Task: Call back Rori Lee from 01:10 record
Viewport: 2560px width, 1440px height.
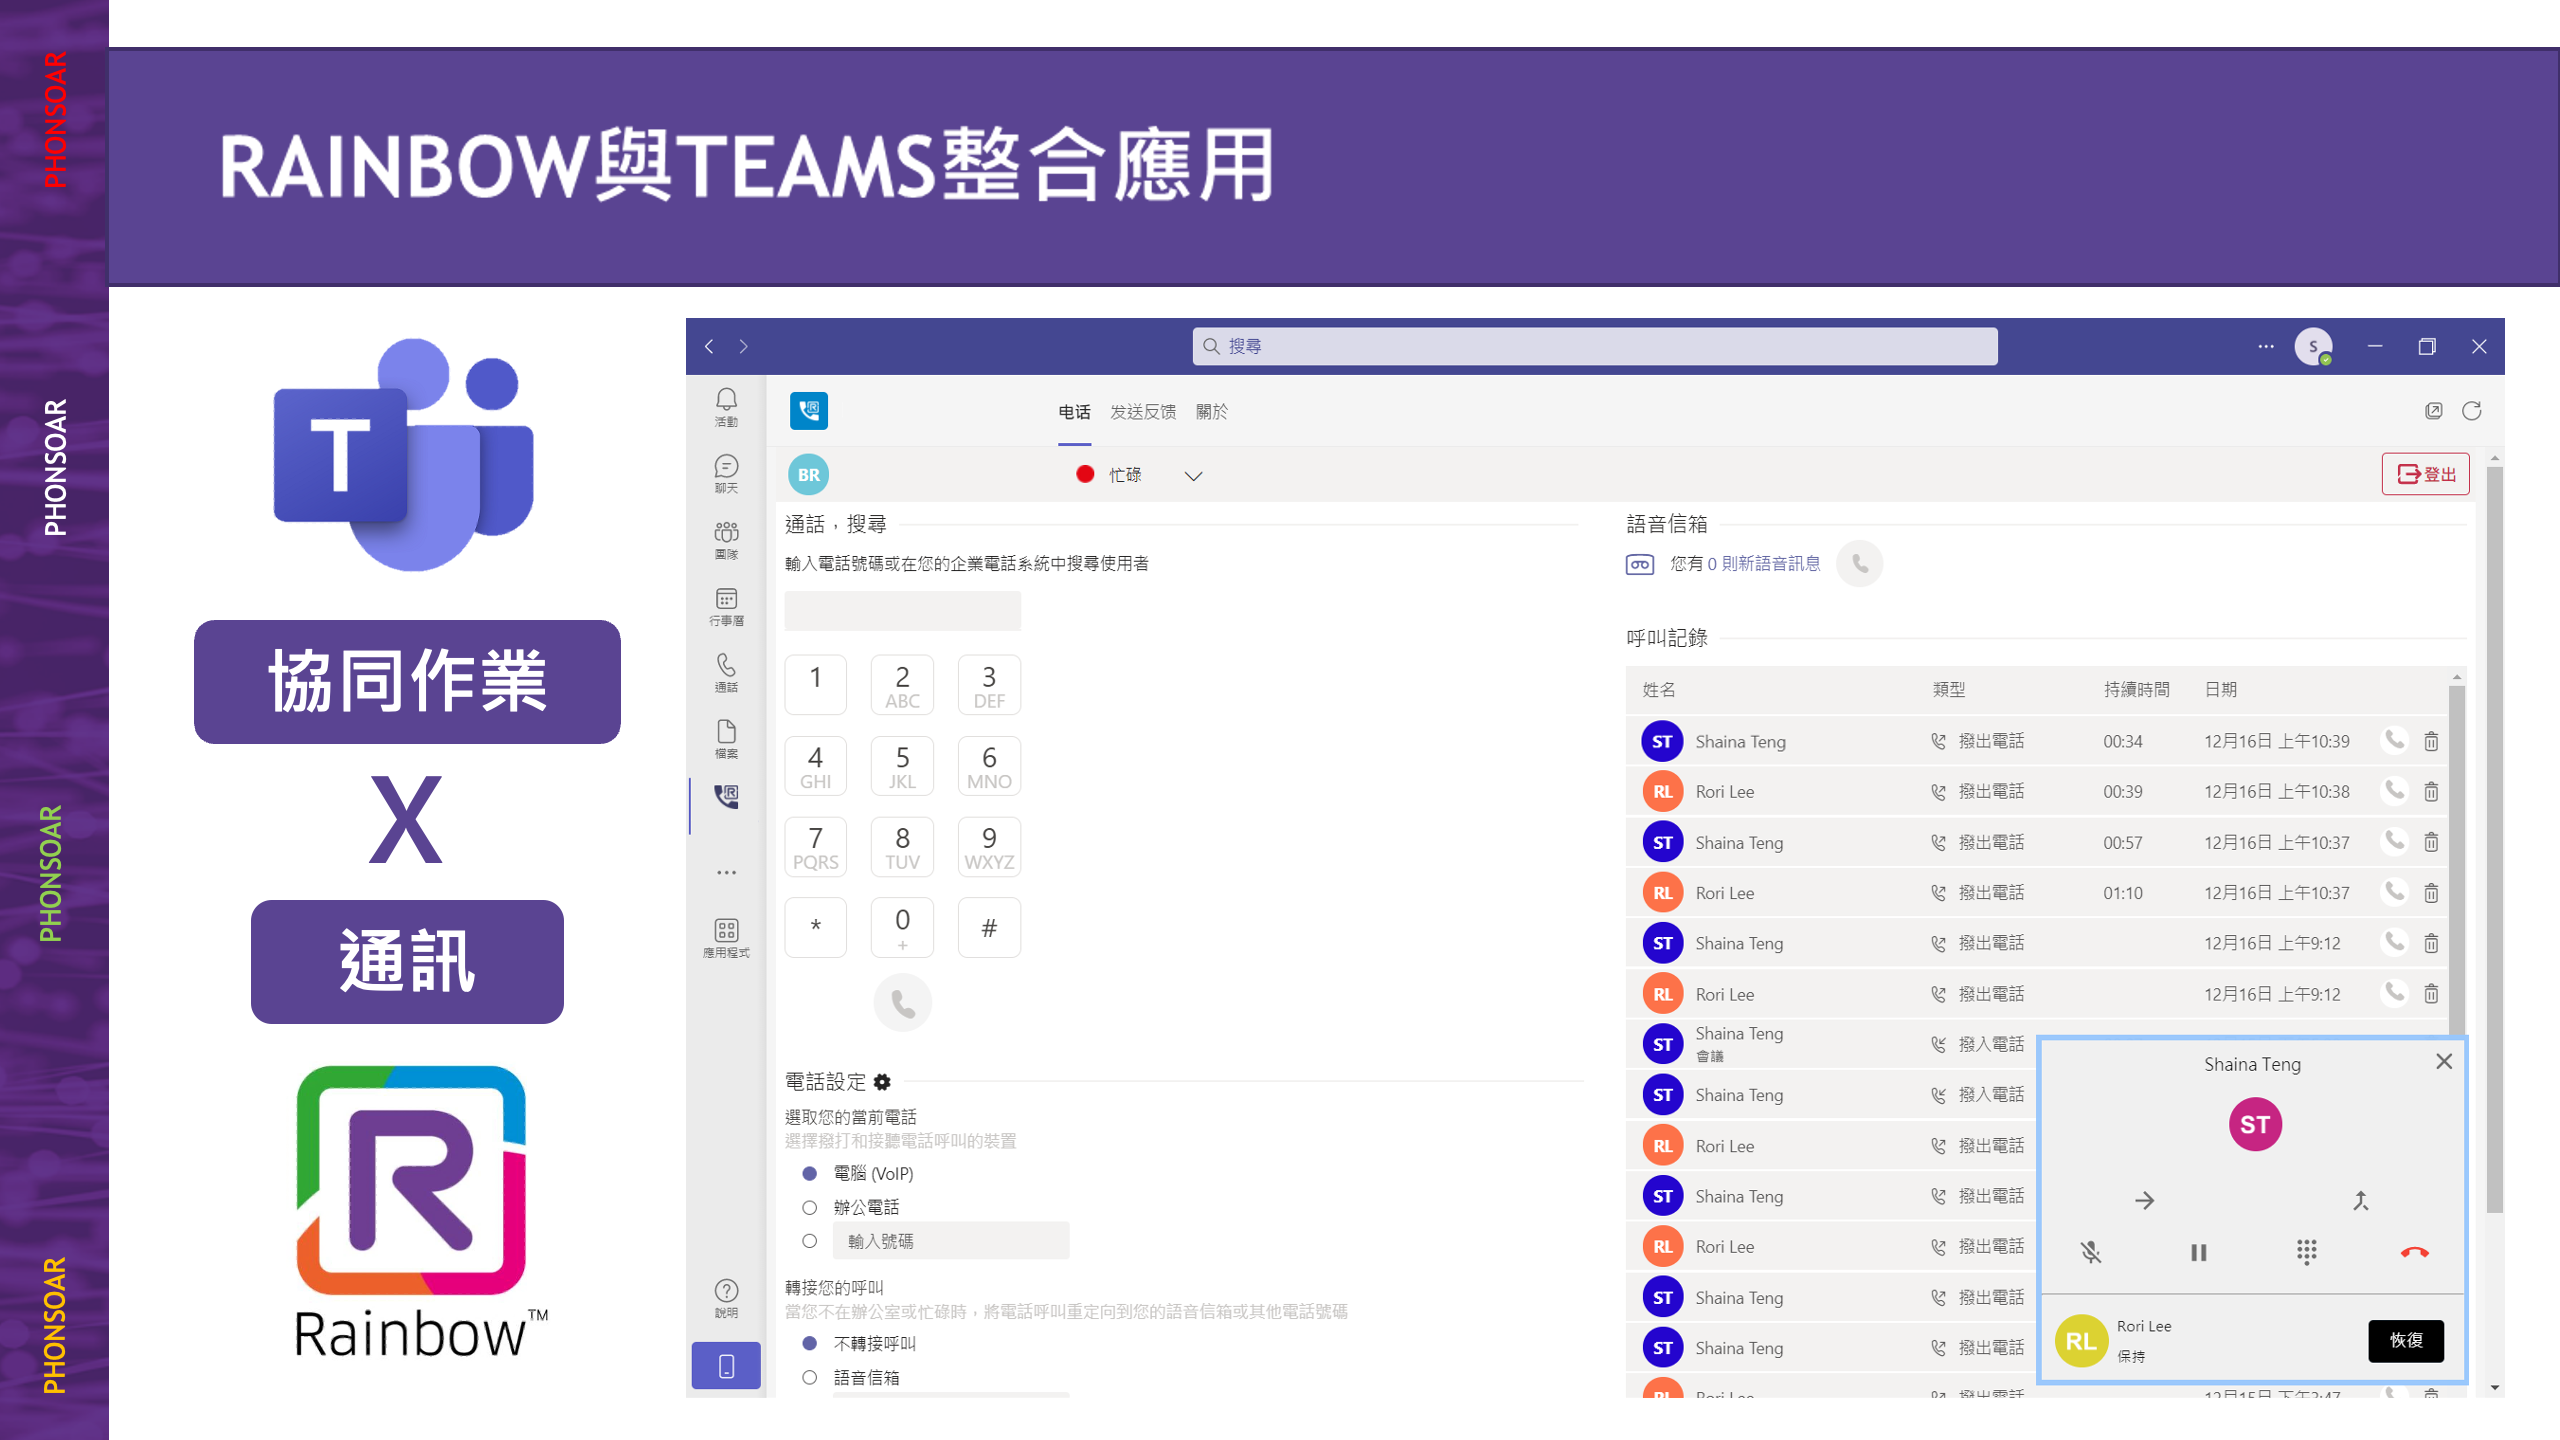Action: pos(2394,892)
